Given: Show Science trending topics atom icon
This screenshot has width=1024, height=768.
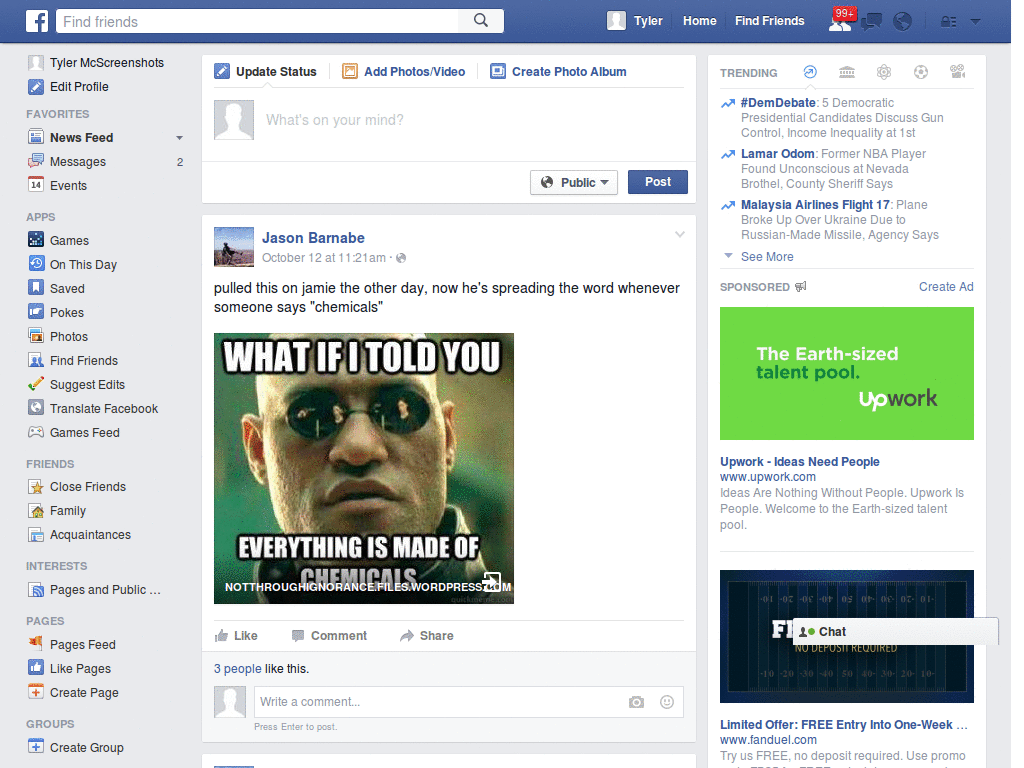Looking at the screenshot, I should coord(884,71).
